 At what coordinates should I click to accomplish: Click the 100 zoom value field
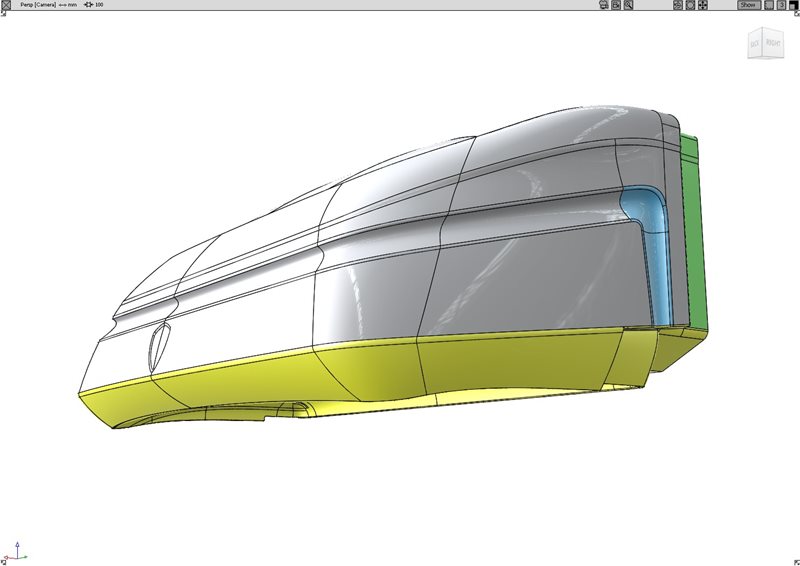(100, 5)
